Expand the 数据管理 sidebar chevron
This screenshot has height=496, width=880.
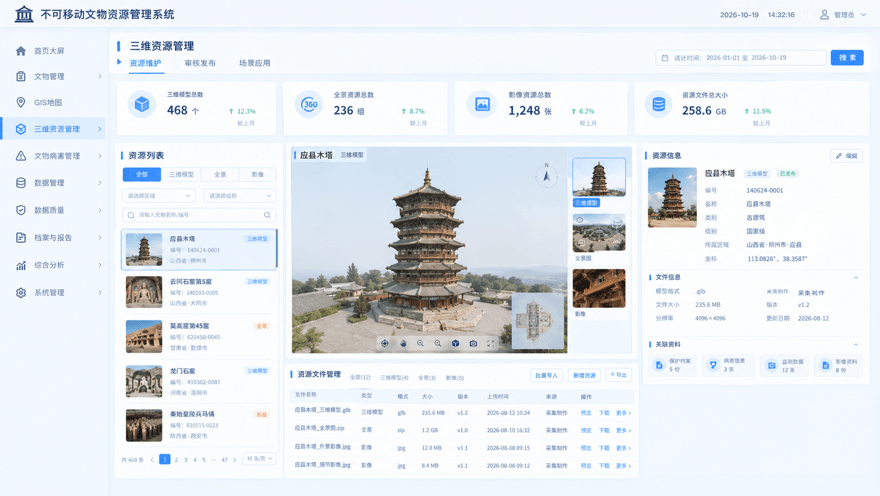click(100, 183)
